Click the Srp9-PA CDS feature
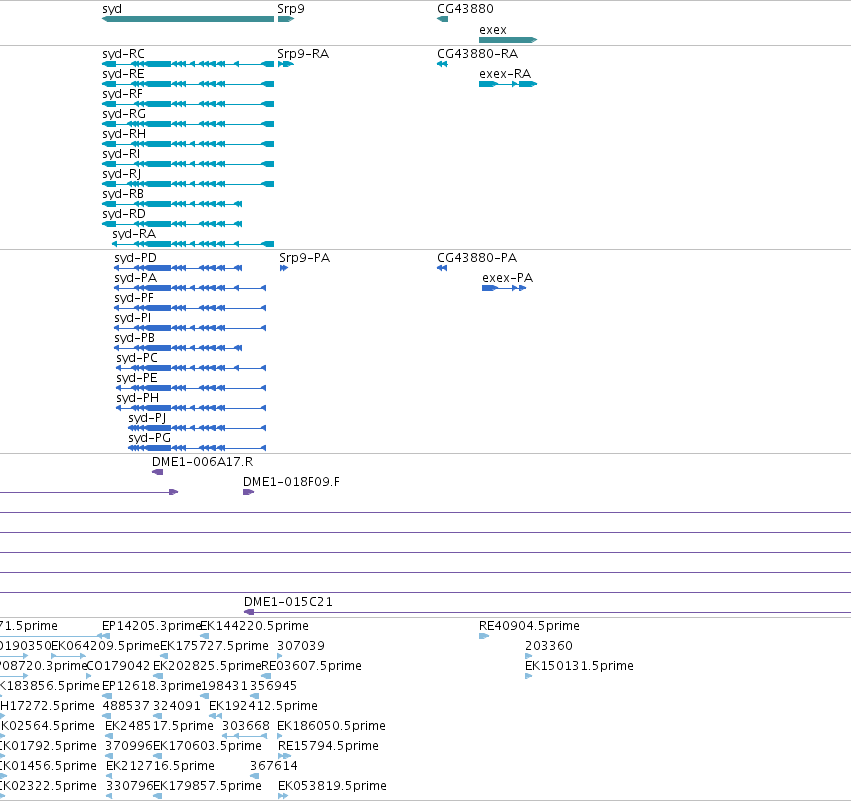 pos(284,268)
